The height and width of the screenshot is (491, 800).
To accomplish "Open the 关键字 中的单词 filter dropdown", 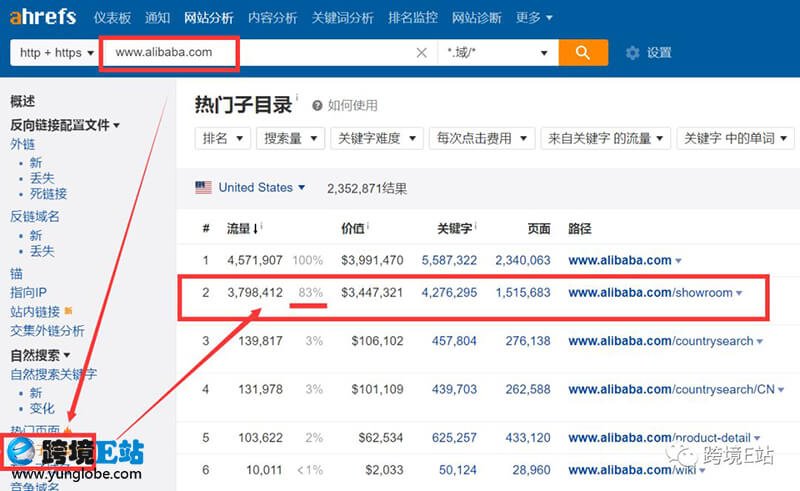I will (x=736, y=138).
